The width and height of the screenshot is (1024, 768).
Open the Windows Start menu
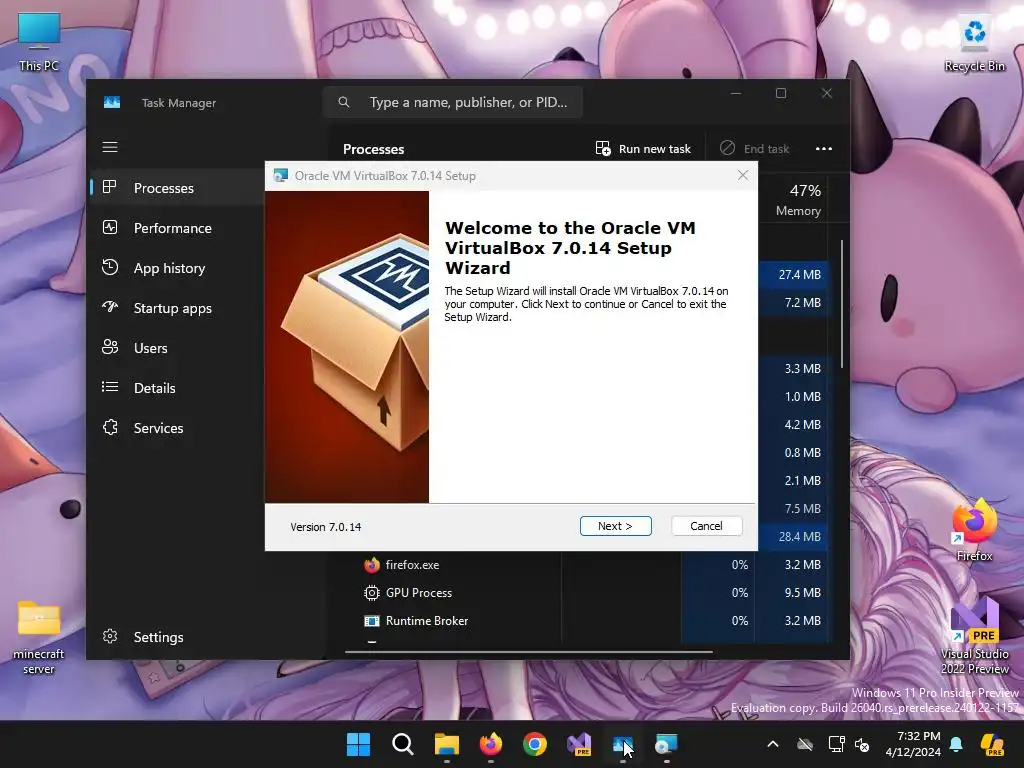coord(358,744)
